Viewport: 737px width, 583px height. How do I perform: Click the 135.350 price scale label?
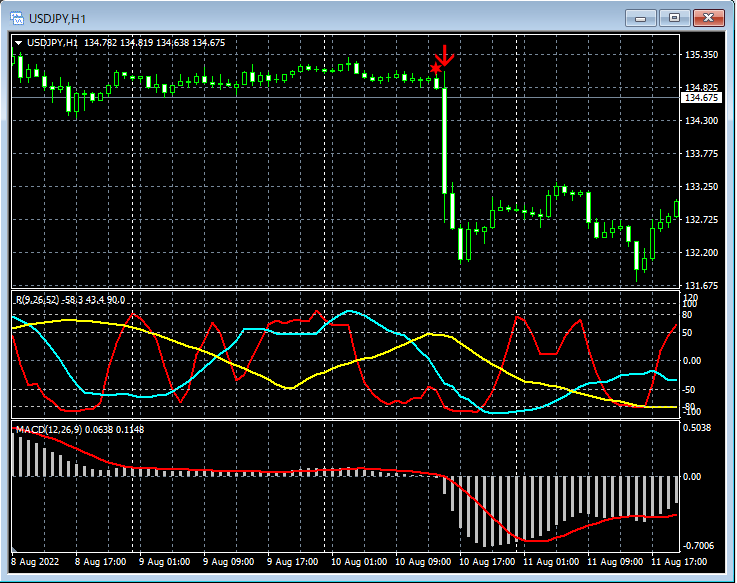pos(701,55)
